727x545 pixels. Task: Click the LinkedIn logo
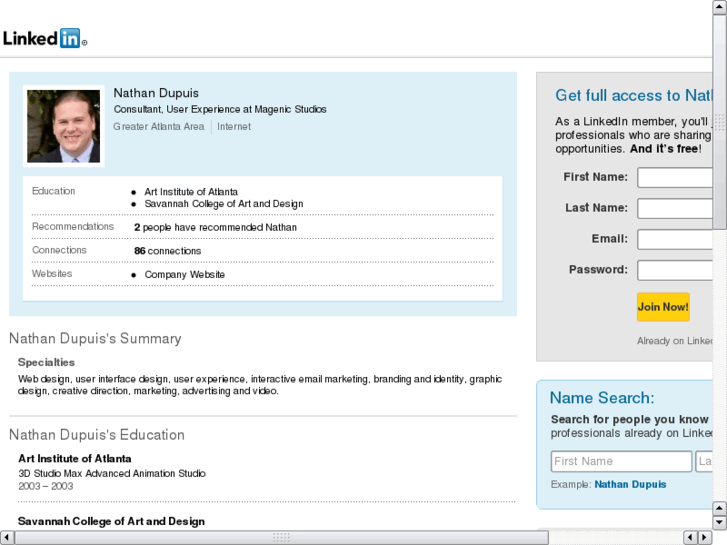[45, 38]
